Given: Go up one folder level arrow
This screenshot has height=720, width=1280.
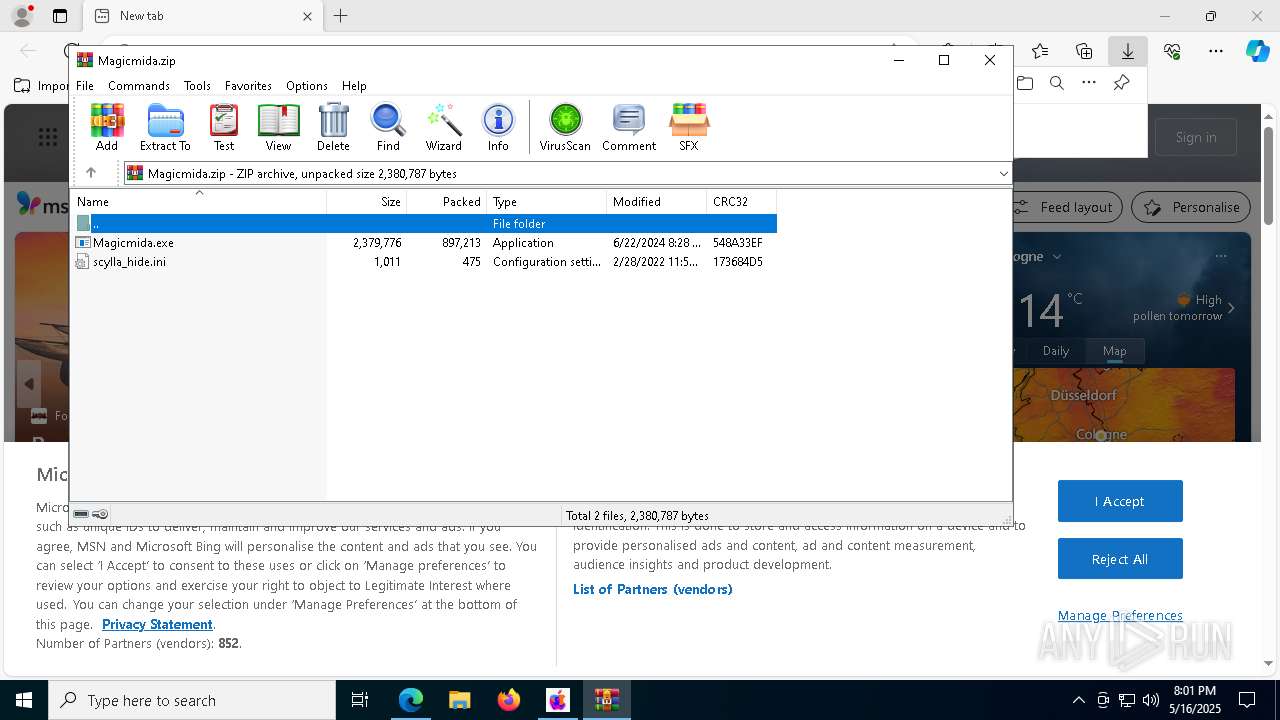Looking at the screenshot, I should pos(91,173).
